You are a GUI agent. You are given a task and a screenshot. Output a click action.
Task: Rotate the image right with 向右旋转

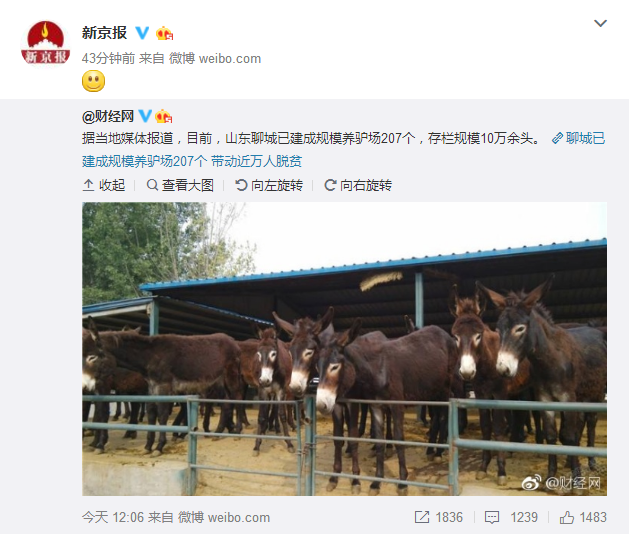[358, 185]
